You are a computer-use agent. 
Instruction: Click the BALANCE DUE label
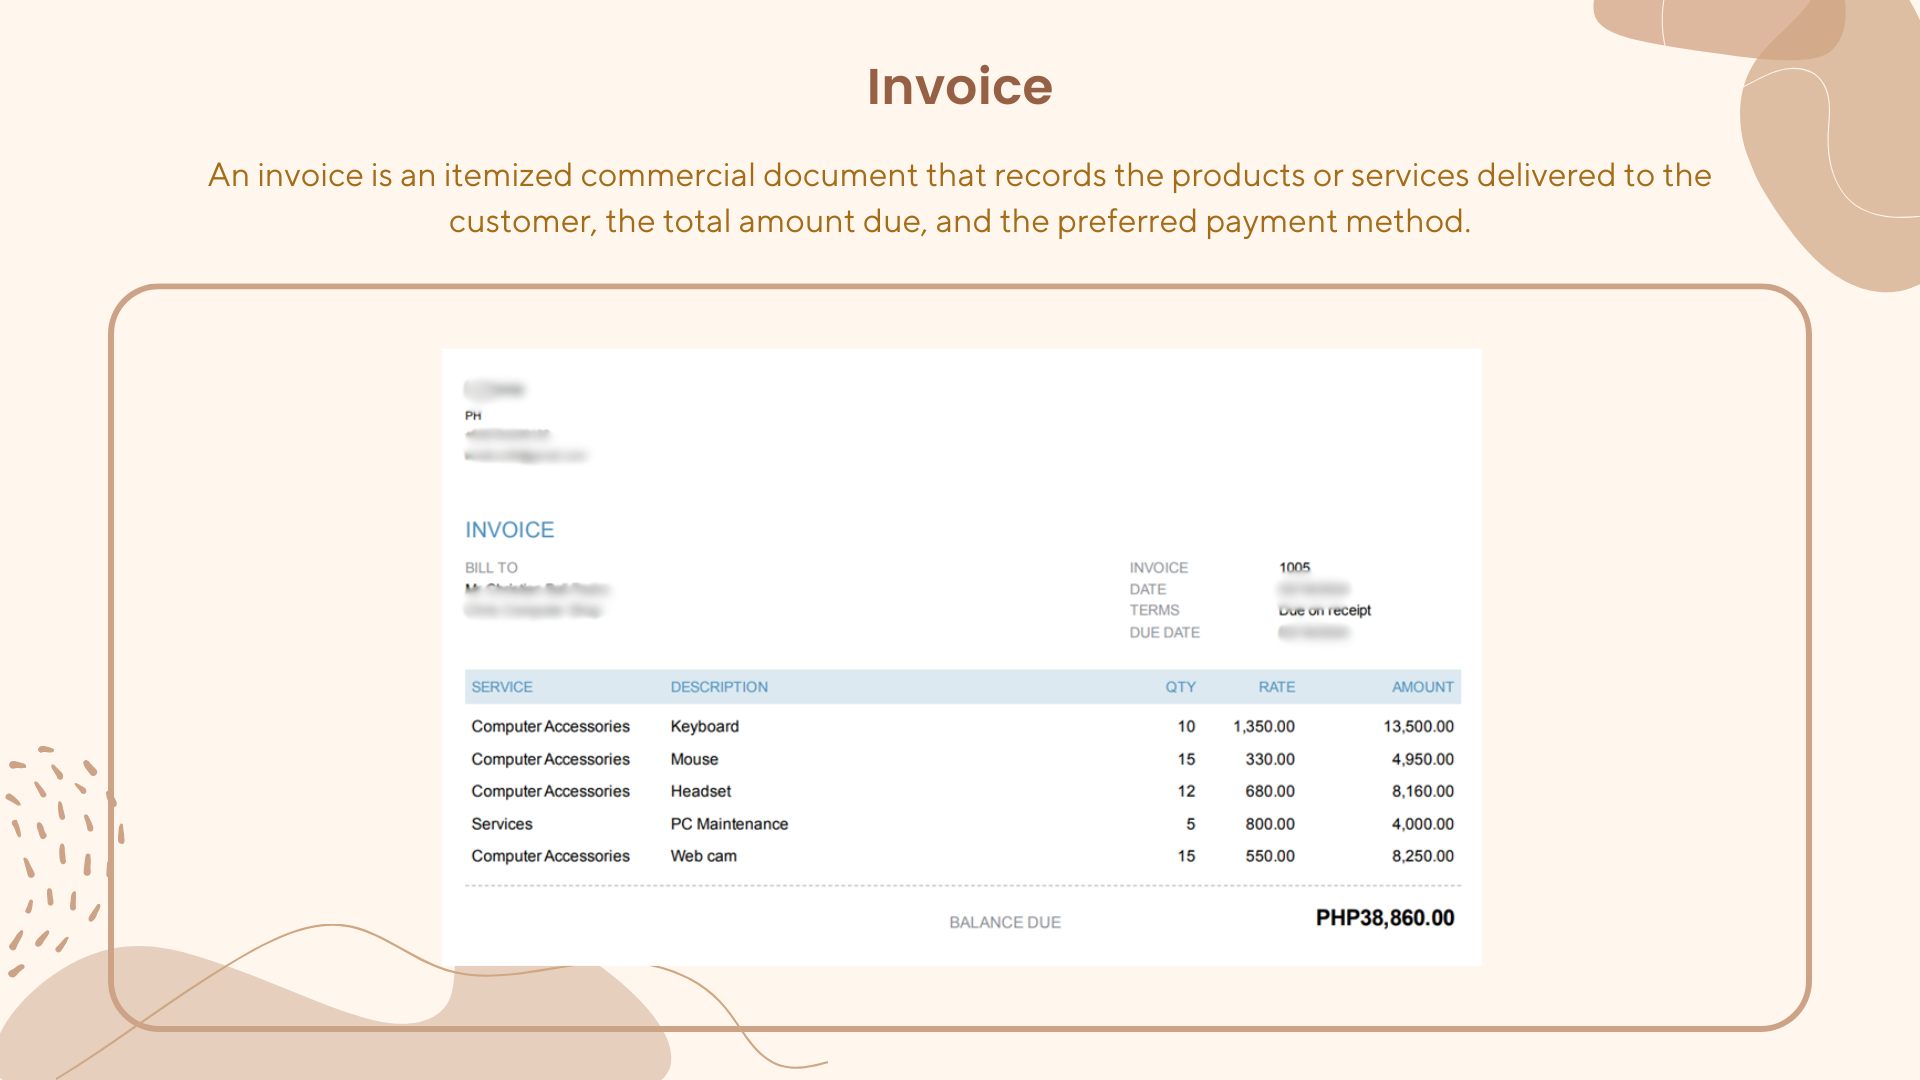click(1004, 923)
